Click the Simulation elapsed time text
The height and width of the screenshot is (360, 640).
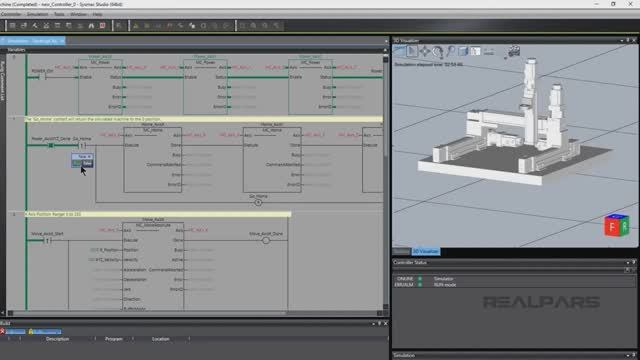click(x=429, y=64)
